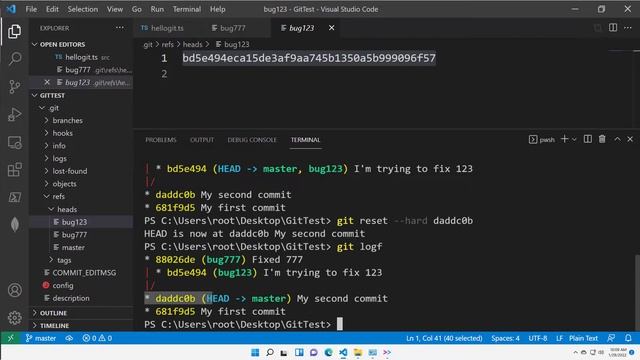Expand the hooks folder

81,133
